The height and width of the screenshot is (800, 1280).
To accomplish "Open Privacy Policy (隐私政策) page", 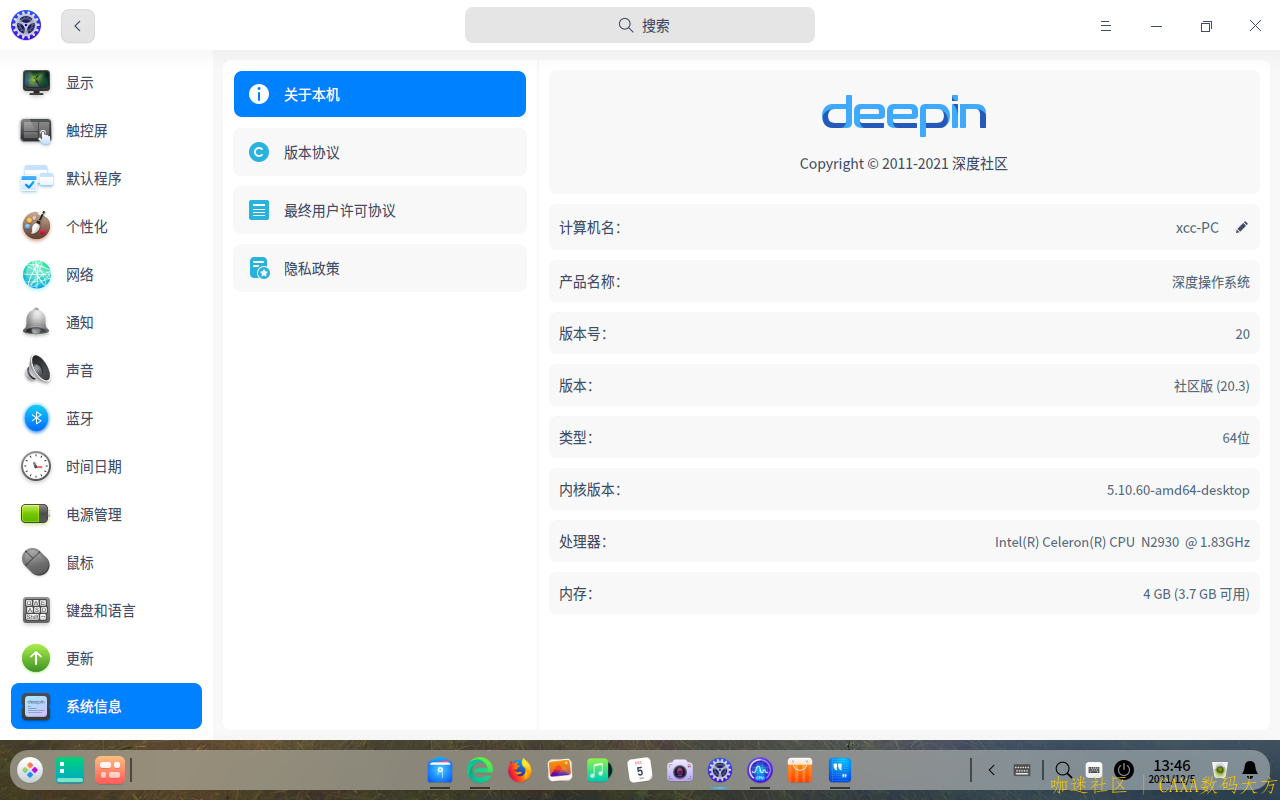I will (x=380, y=268).
